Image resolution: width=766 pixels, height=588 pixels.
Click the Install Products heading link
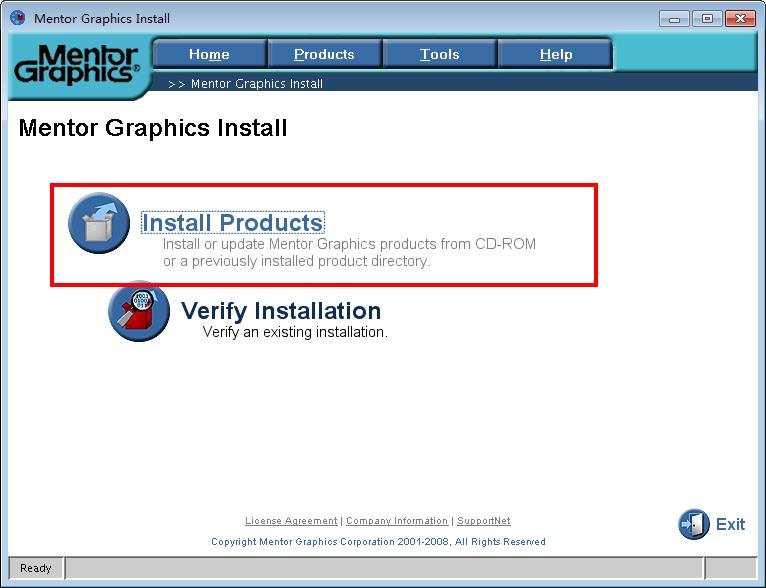(233, 223)
